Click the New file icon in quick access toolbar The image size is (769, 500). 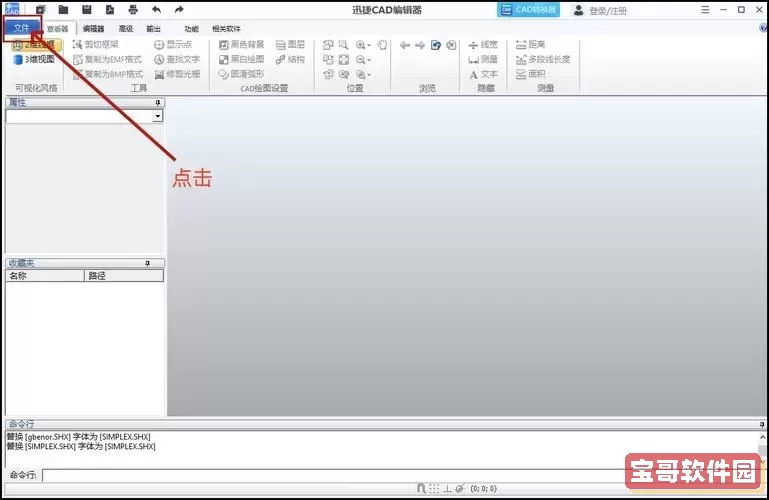pos(40,9)
